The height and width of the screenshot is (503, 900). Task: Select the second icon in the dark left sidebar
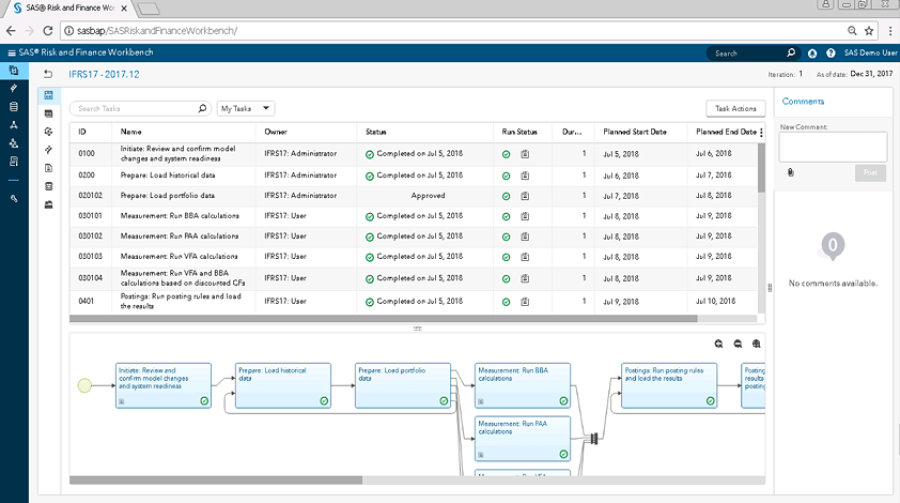click(14, 88)
